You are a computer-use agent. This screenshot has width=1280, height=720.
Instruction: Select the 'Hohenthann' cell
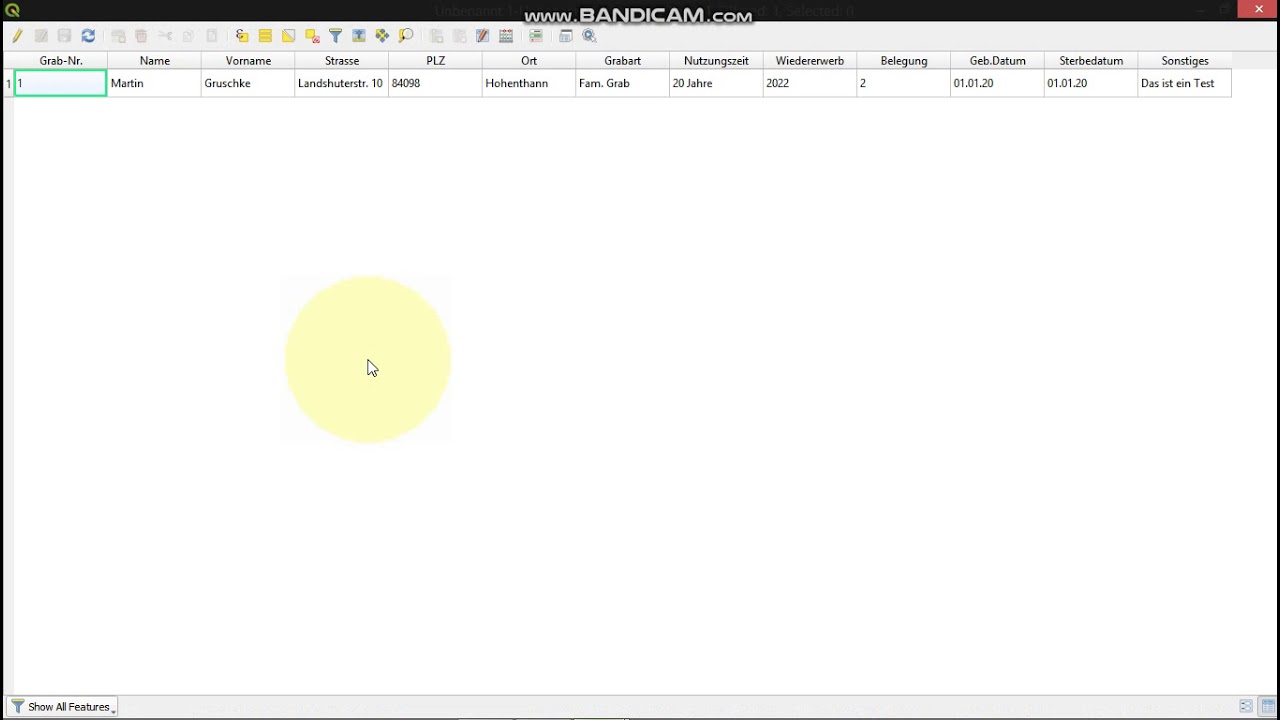coord(529,83)
